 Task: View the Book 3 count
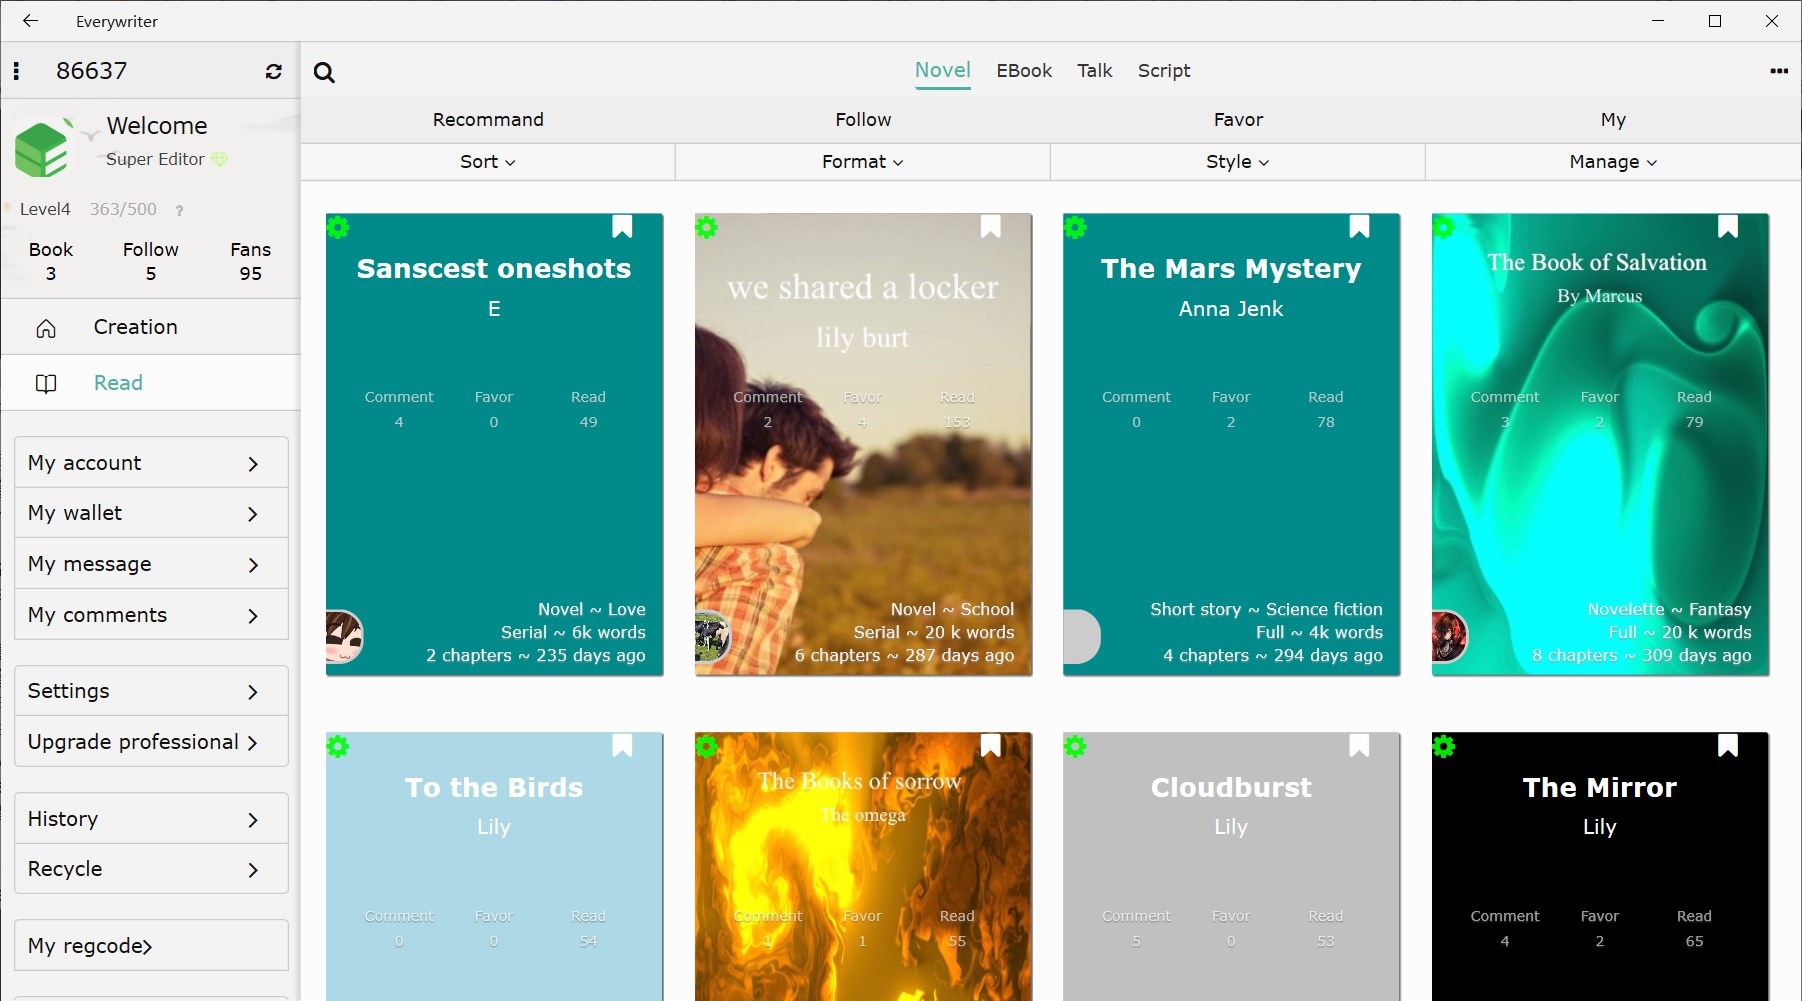pos(51,261)
